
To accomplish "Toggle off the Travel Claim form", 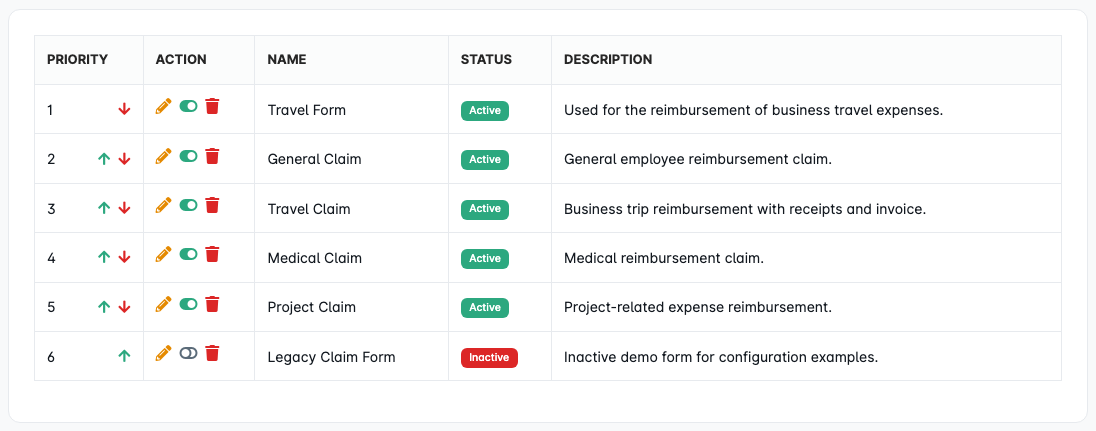I will tap(188, 205).
